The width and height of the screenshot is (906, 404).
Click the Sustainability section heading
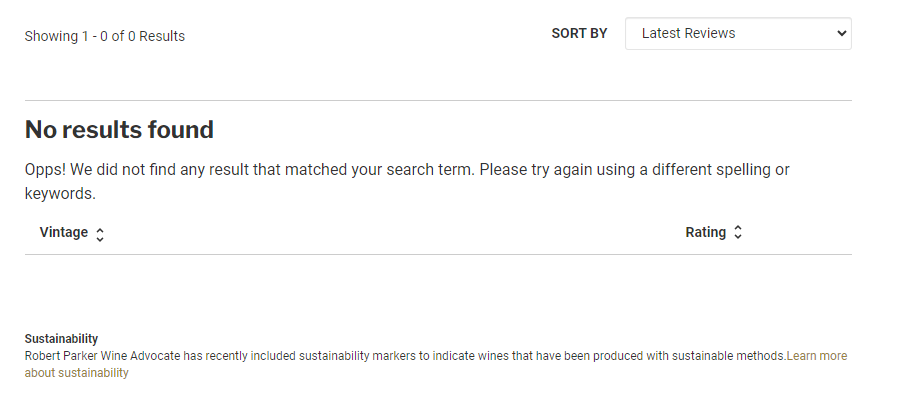(61, 339)
